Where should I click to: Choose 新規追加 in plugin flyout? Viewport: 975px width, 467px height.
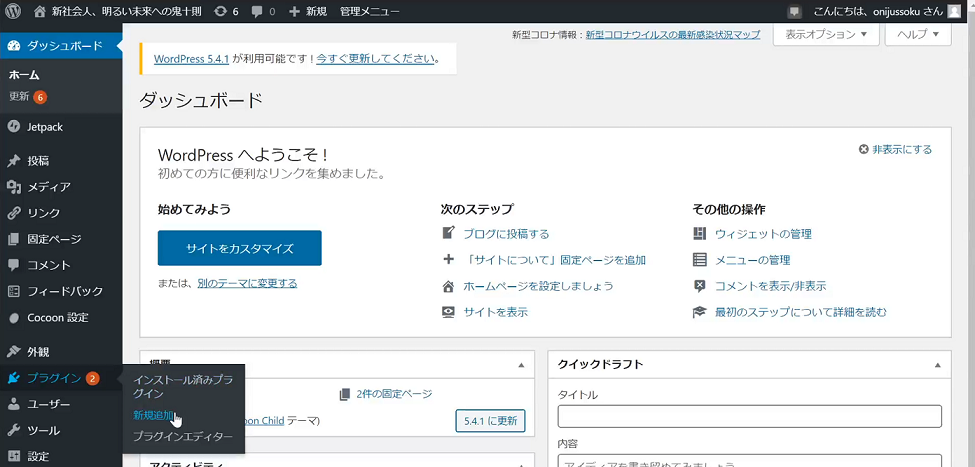pos(153,415)
